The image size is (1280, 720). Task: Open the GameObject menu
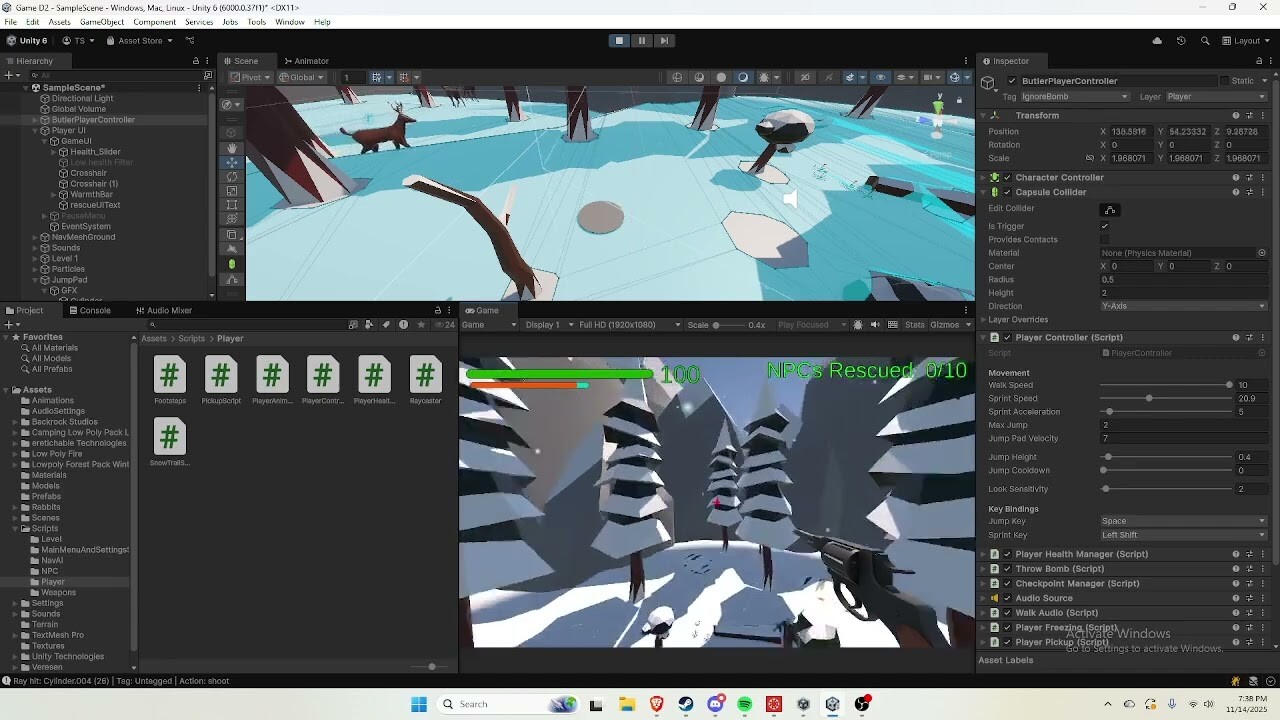pyautogui.click(x=102, y=22)
